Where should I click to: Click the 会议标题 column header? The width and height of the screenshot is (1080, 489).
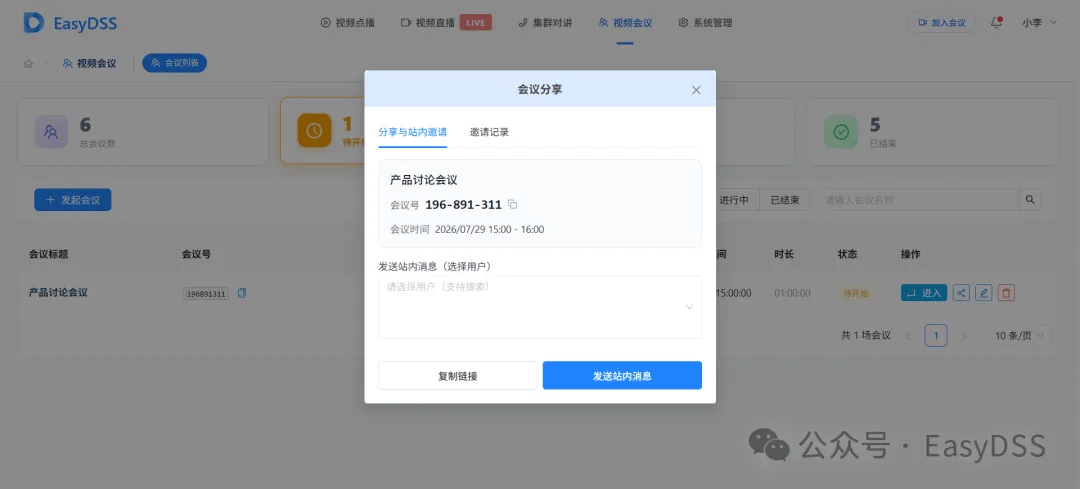pyautogui.click(x=48, y=254)
